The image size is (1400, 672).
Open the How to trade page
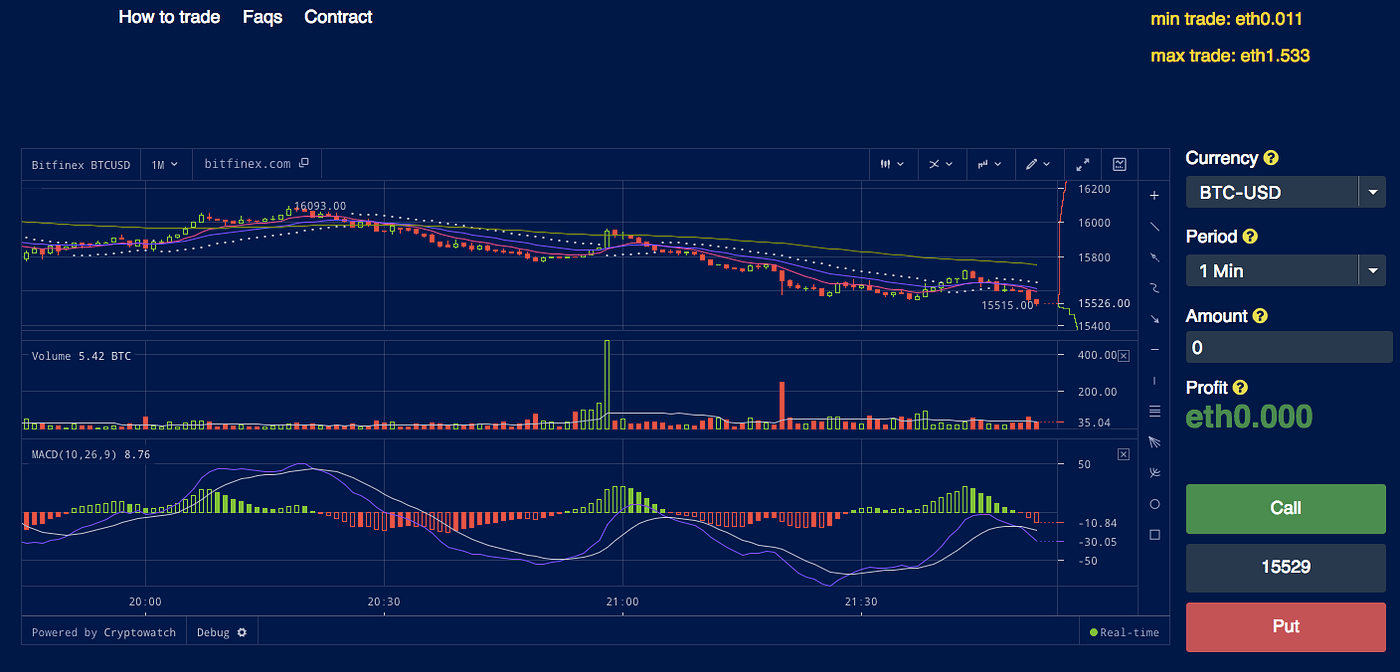click(x=169, y=17)
